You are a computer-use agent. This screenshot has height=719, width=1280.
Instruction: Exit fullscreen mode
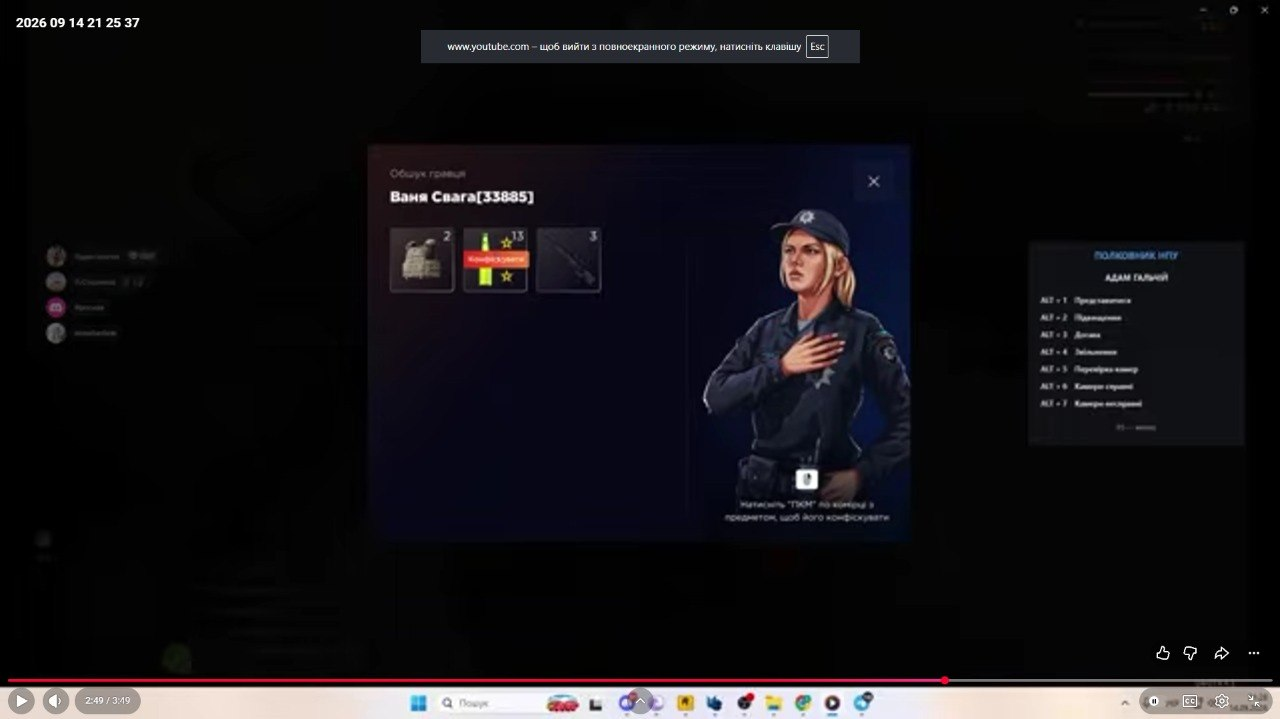point(1255,701)
